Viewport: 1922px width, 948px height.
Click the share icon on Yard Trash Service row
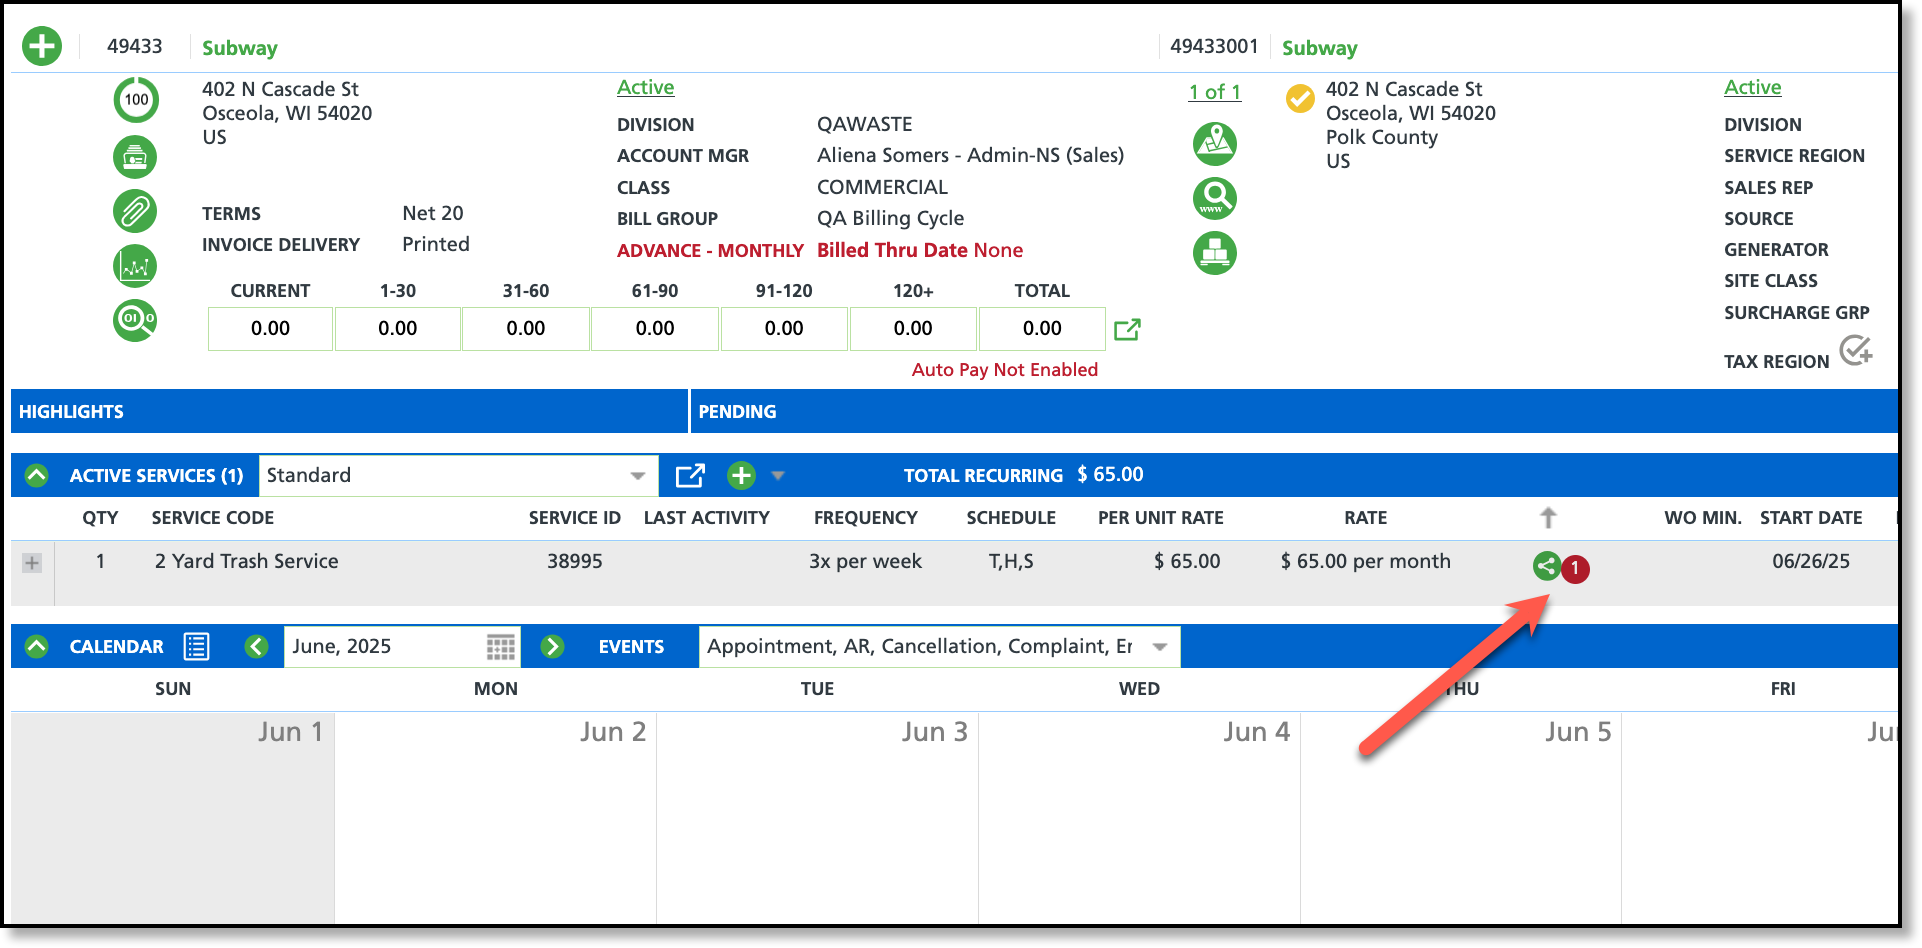[1546, 566]
